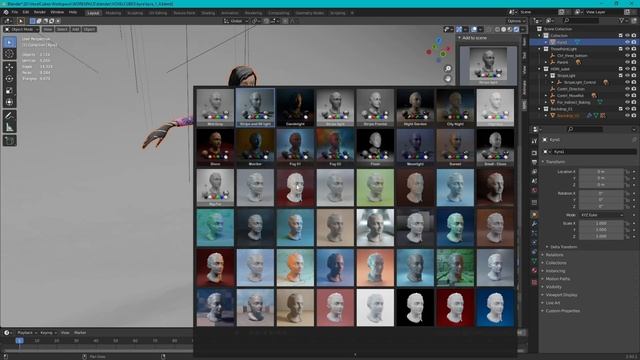Choose the Candlelight lighting preset thumbnail
This screenshot has height=360, width=640.
pyautogui.click(x=295, y=107)
